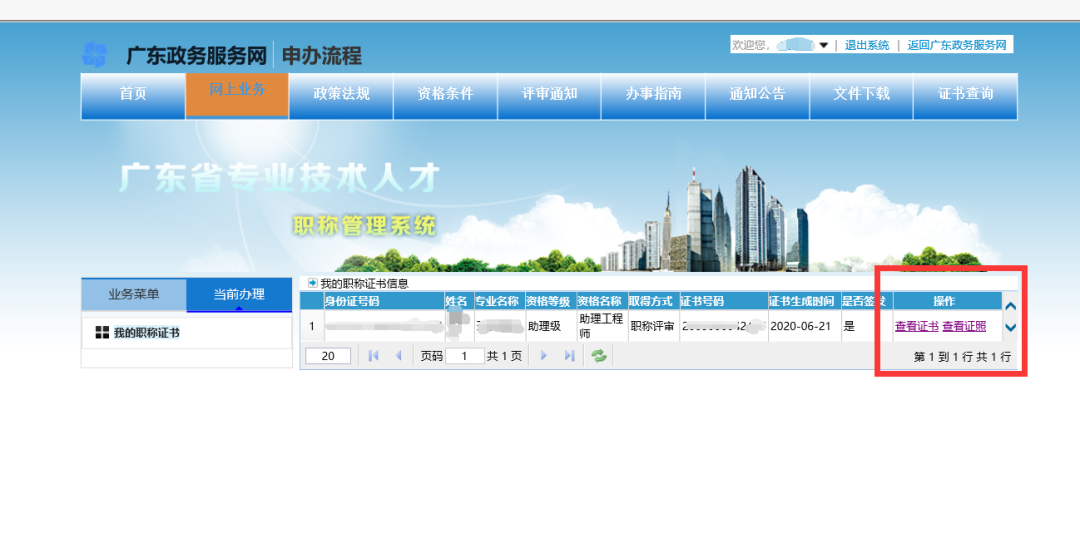Go to previous page arrow
Image resolution: width=1080 pixels, height=553 pixels.
(x=398, y=356)
